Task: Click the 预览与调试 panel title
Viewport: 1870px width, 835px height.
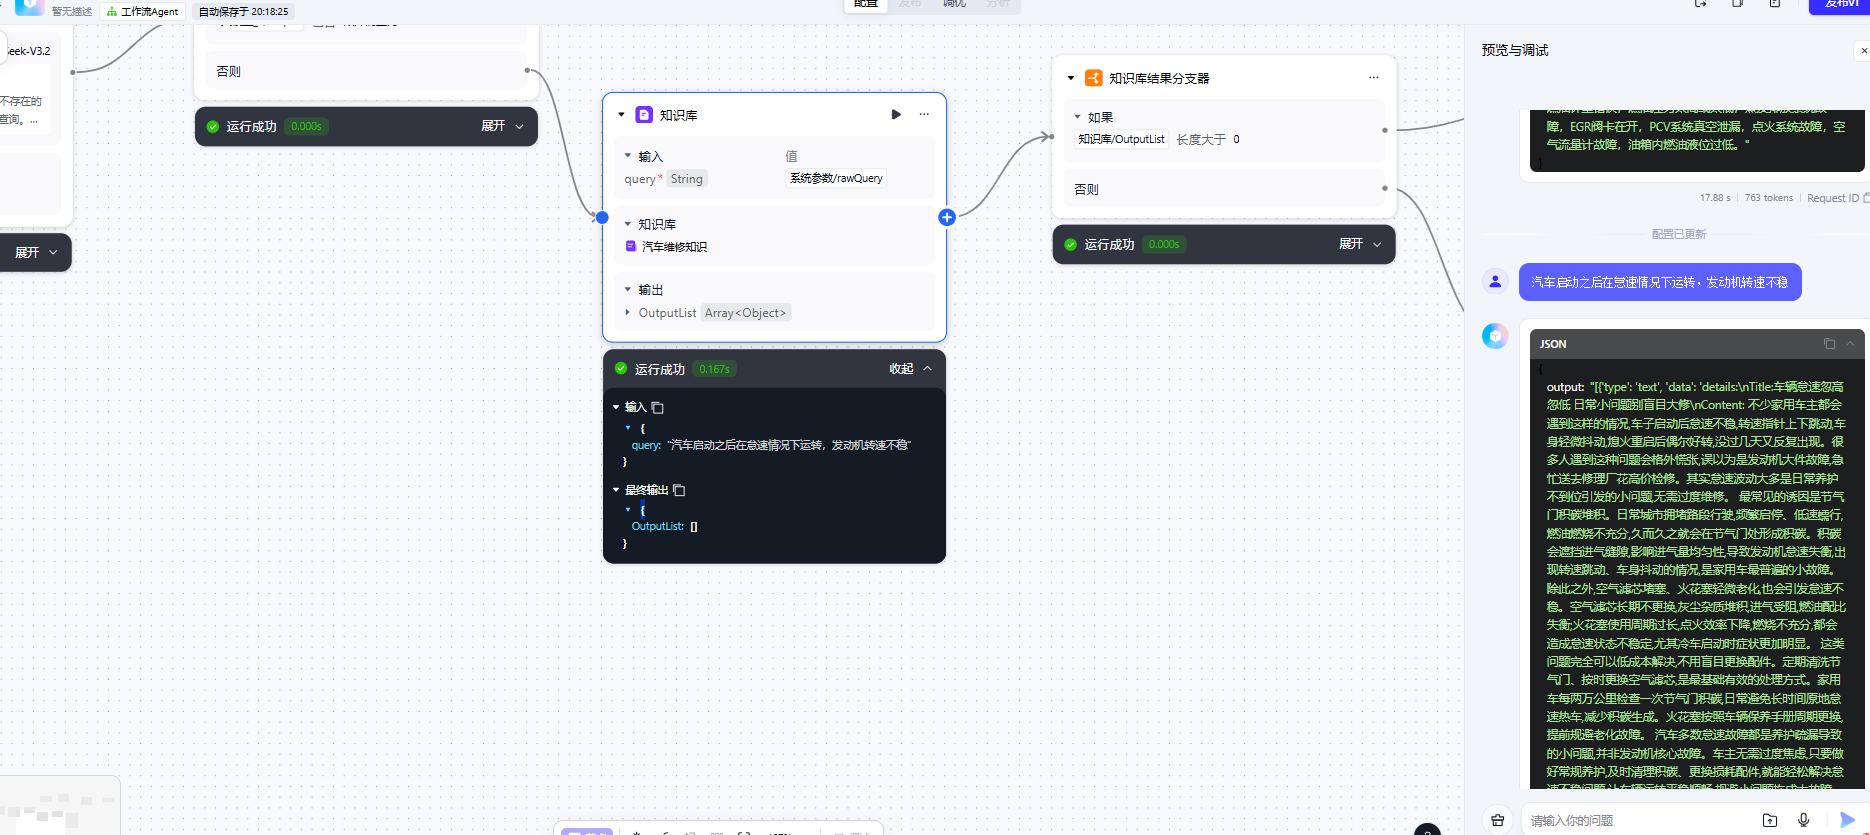Action: click(1515, 50)
